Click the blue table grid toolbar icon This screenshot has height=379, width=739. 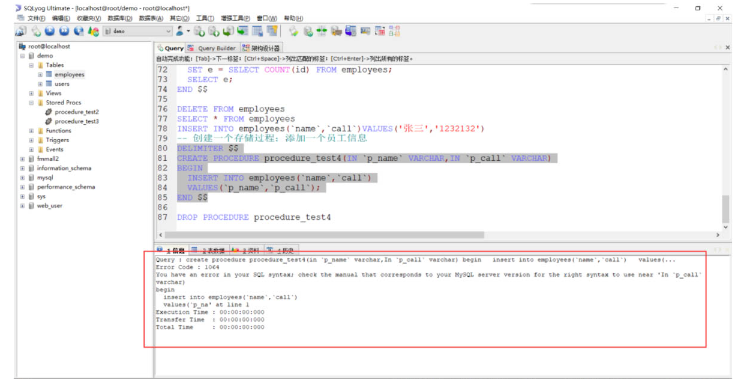coord(257,32)
